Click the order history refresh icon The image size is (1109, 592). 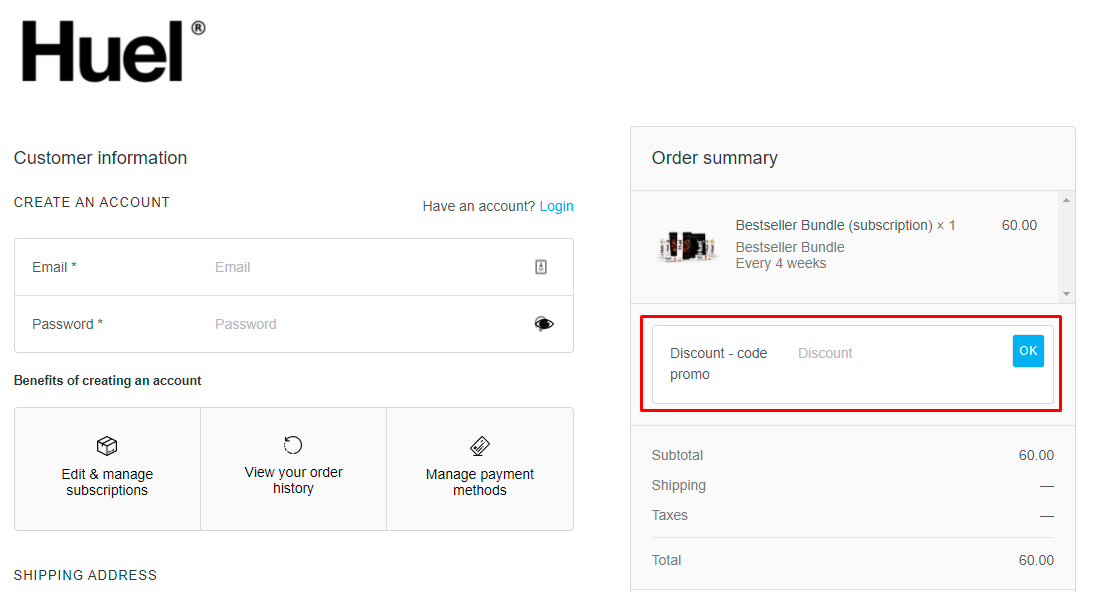(293, 445)
